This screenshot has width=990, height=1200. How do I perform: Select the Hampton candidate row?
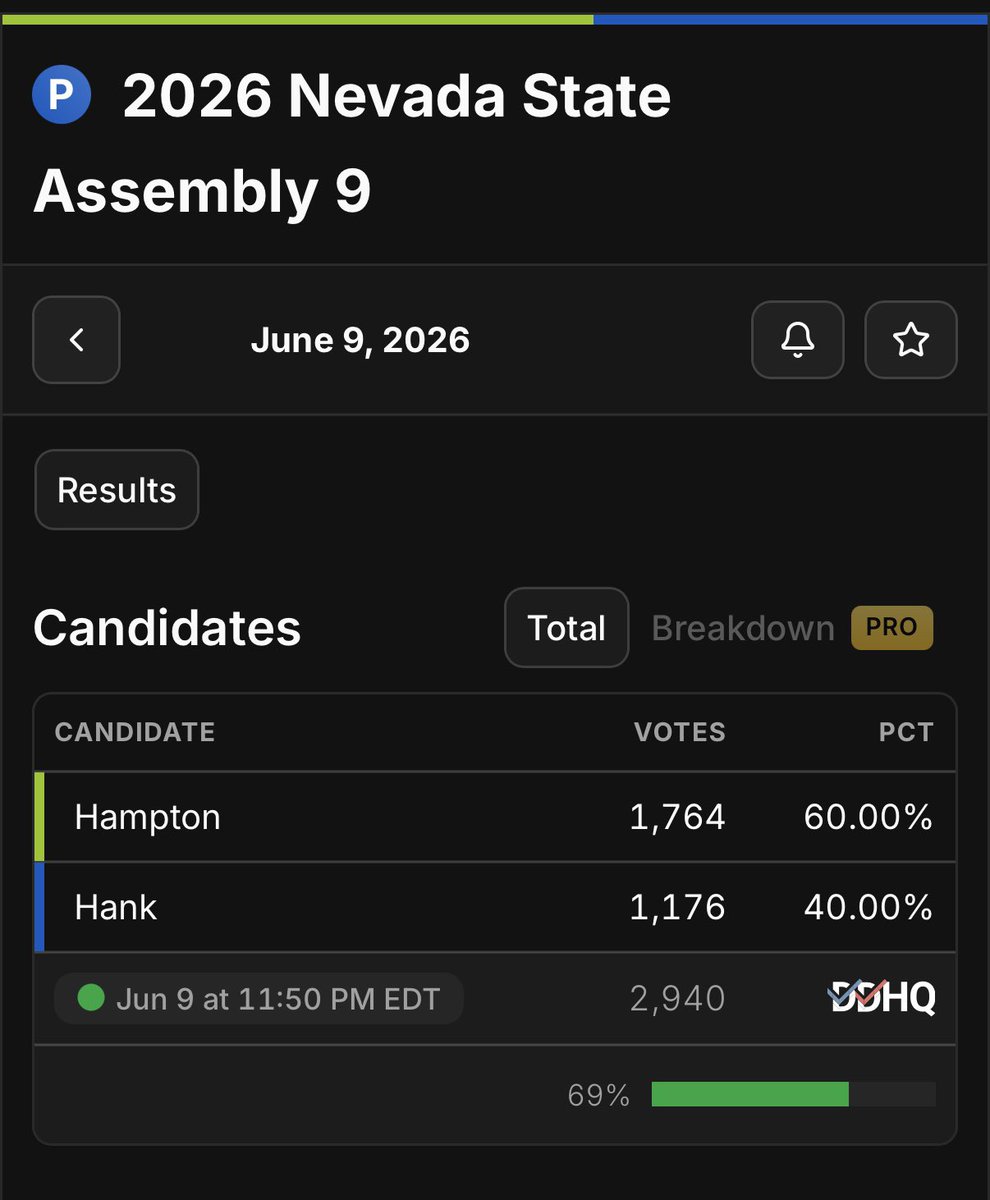click(495, 817)
